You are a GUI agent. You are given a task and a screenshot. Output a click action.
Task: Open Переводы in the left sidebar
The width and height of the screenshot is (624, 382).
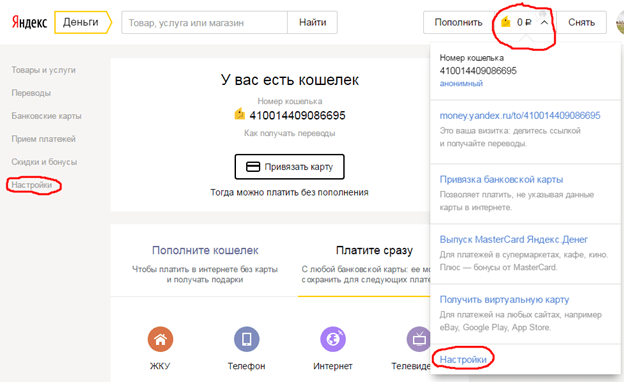(31, 93)
